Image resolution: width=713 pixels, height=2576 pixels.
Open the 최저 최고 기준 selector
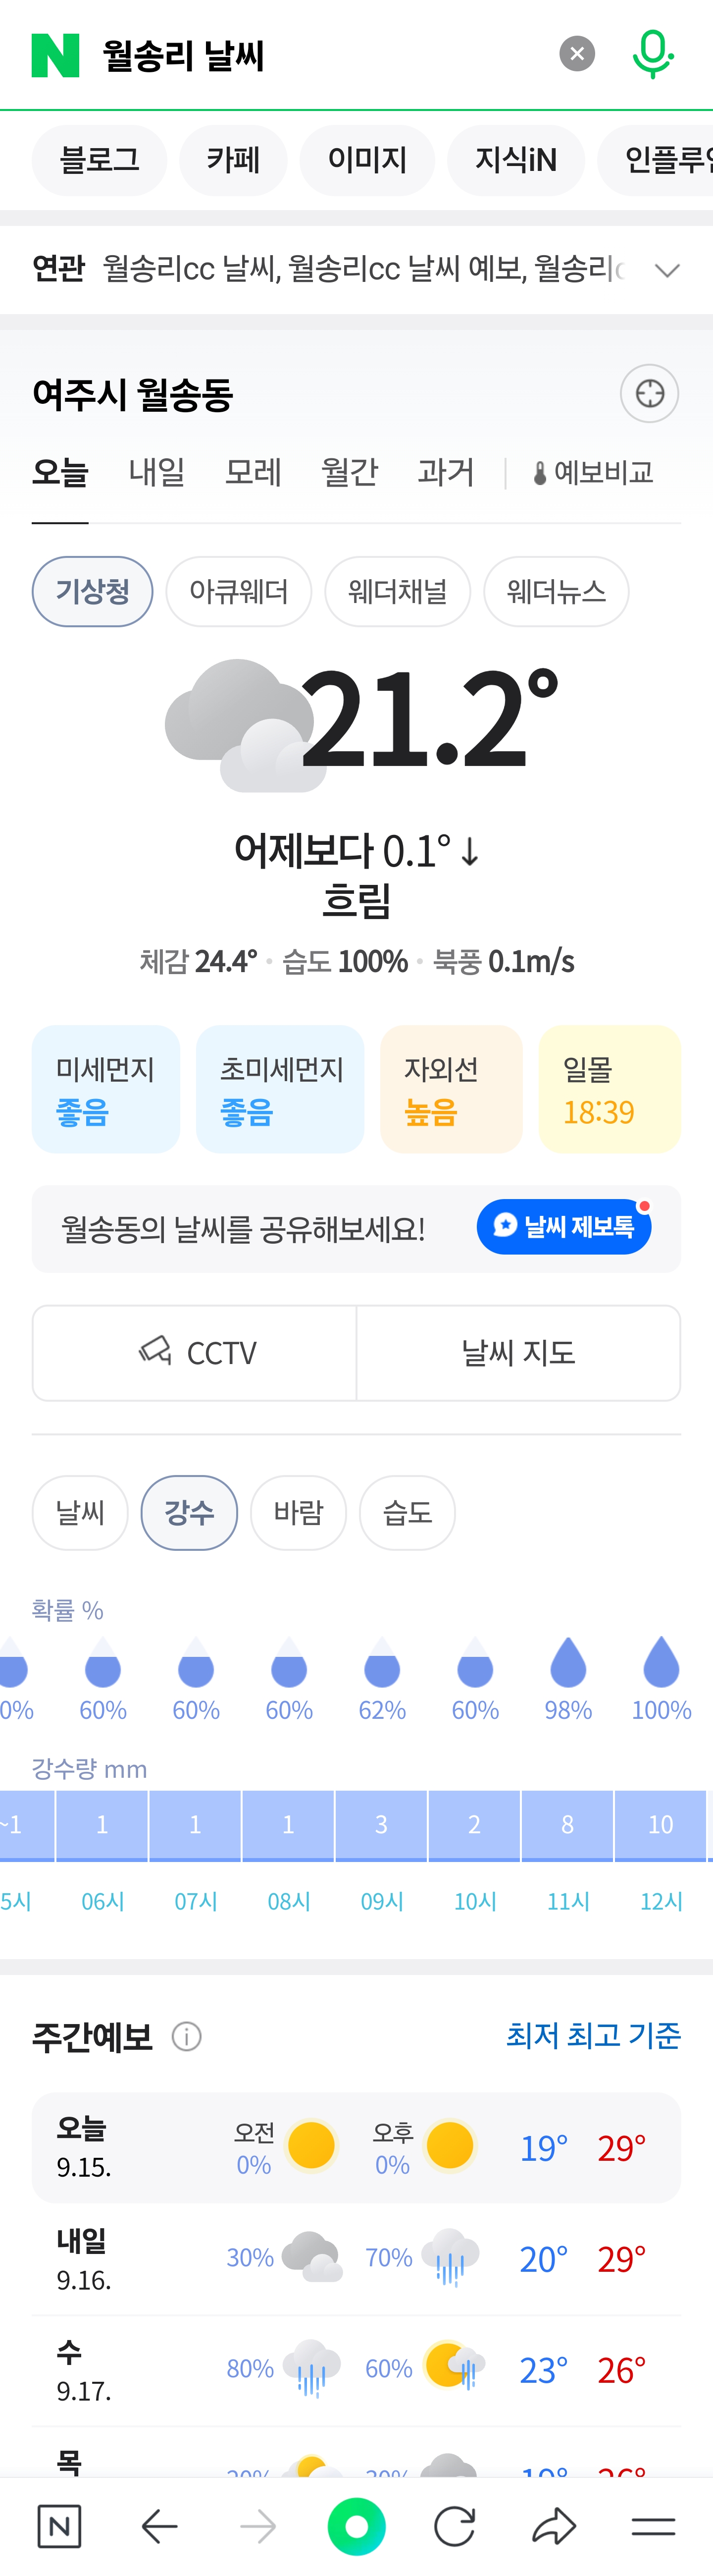[593, 2034]
